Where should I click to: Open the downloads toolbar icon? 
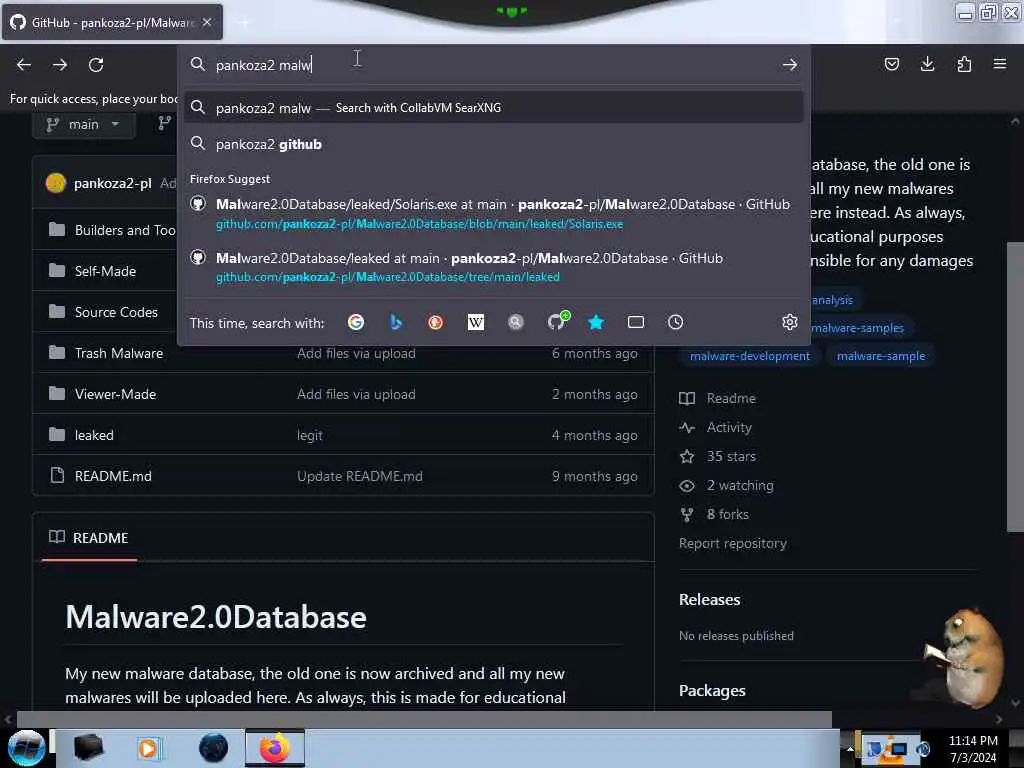[x=927, y=64]
